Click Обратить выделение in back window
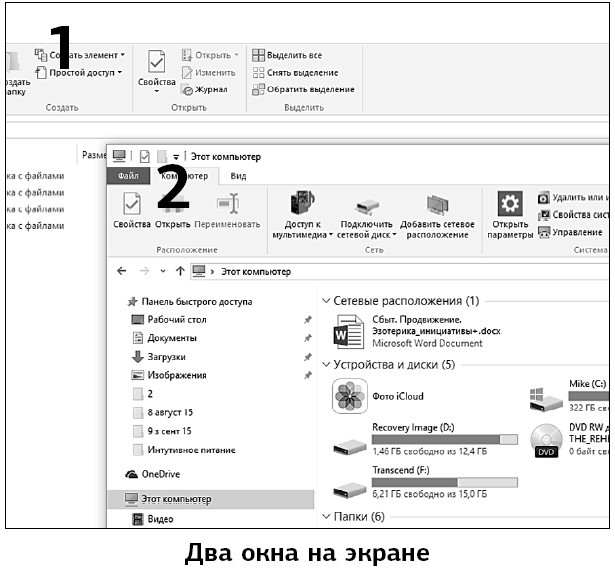615x569 pixels. click(303, 89)
